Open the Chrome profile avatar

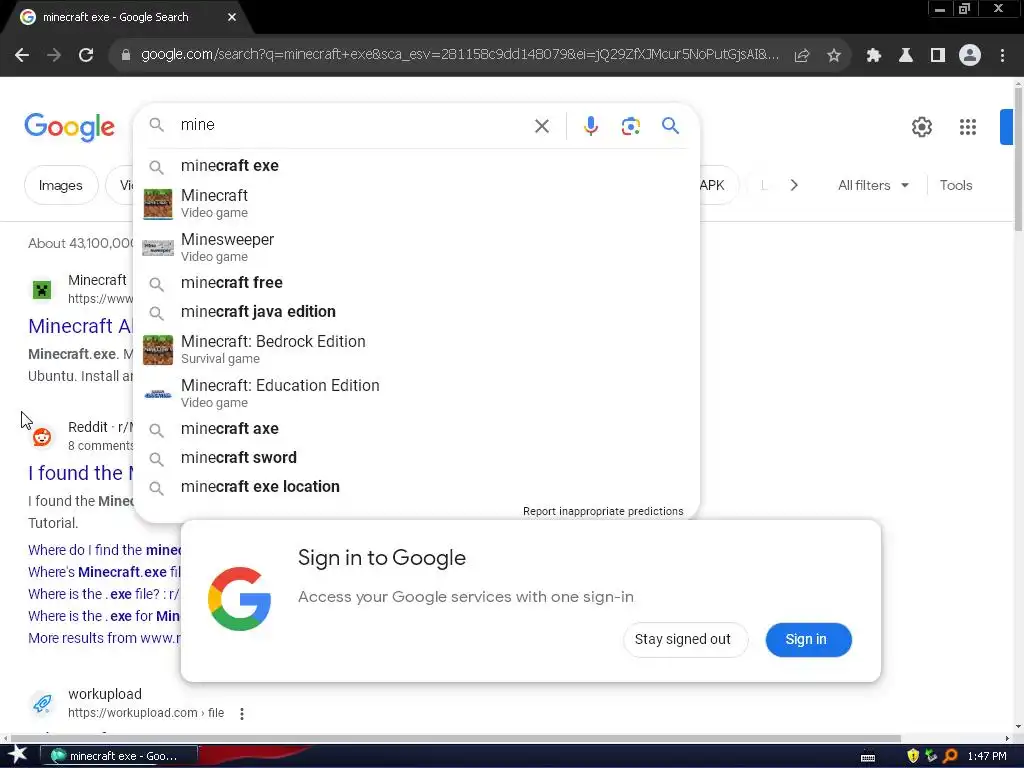[x=970, y=56]
